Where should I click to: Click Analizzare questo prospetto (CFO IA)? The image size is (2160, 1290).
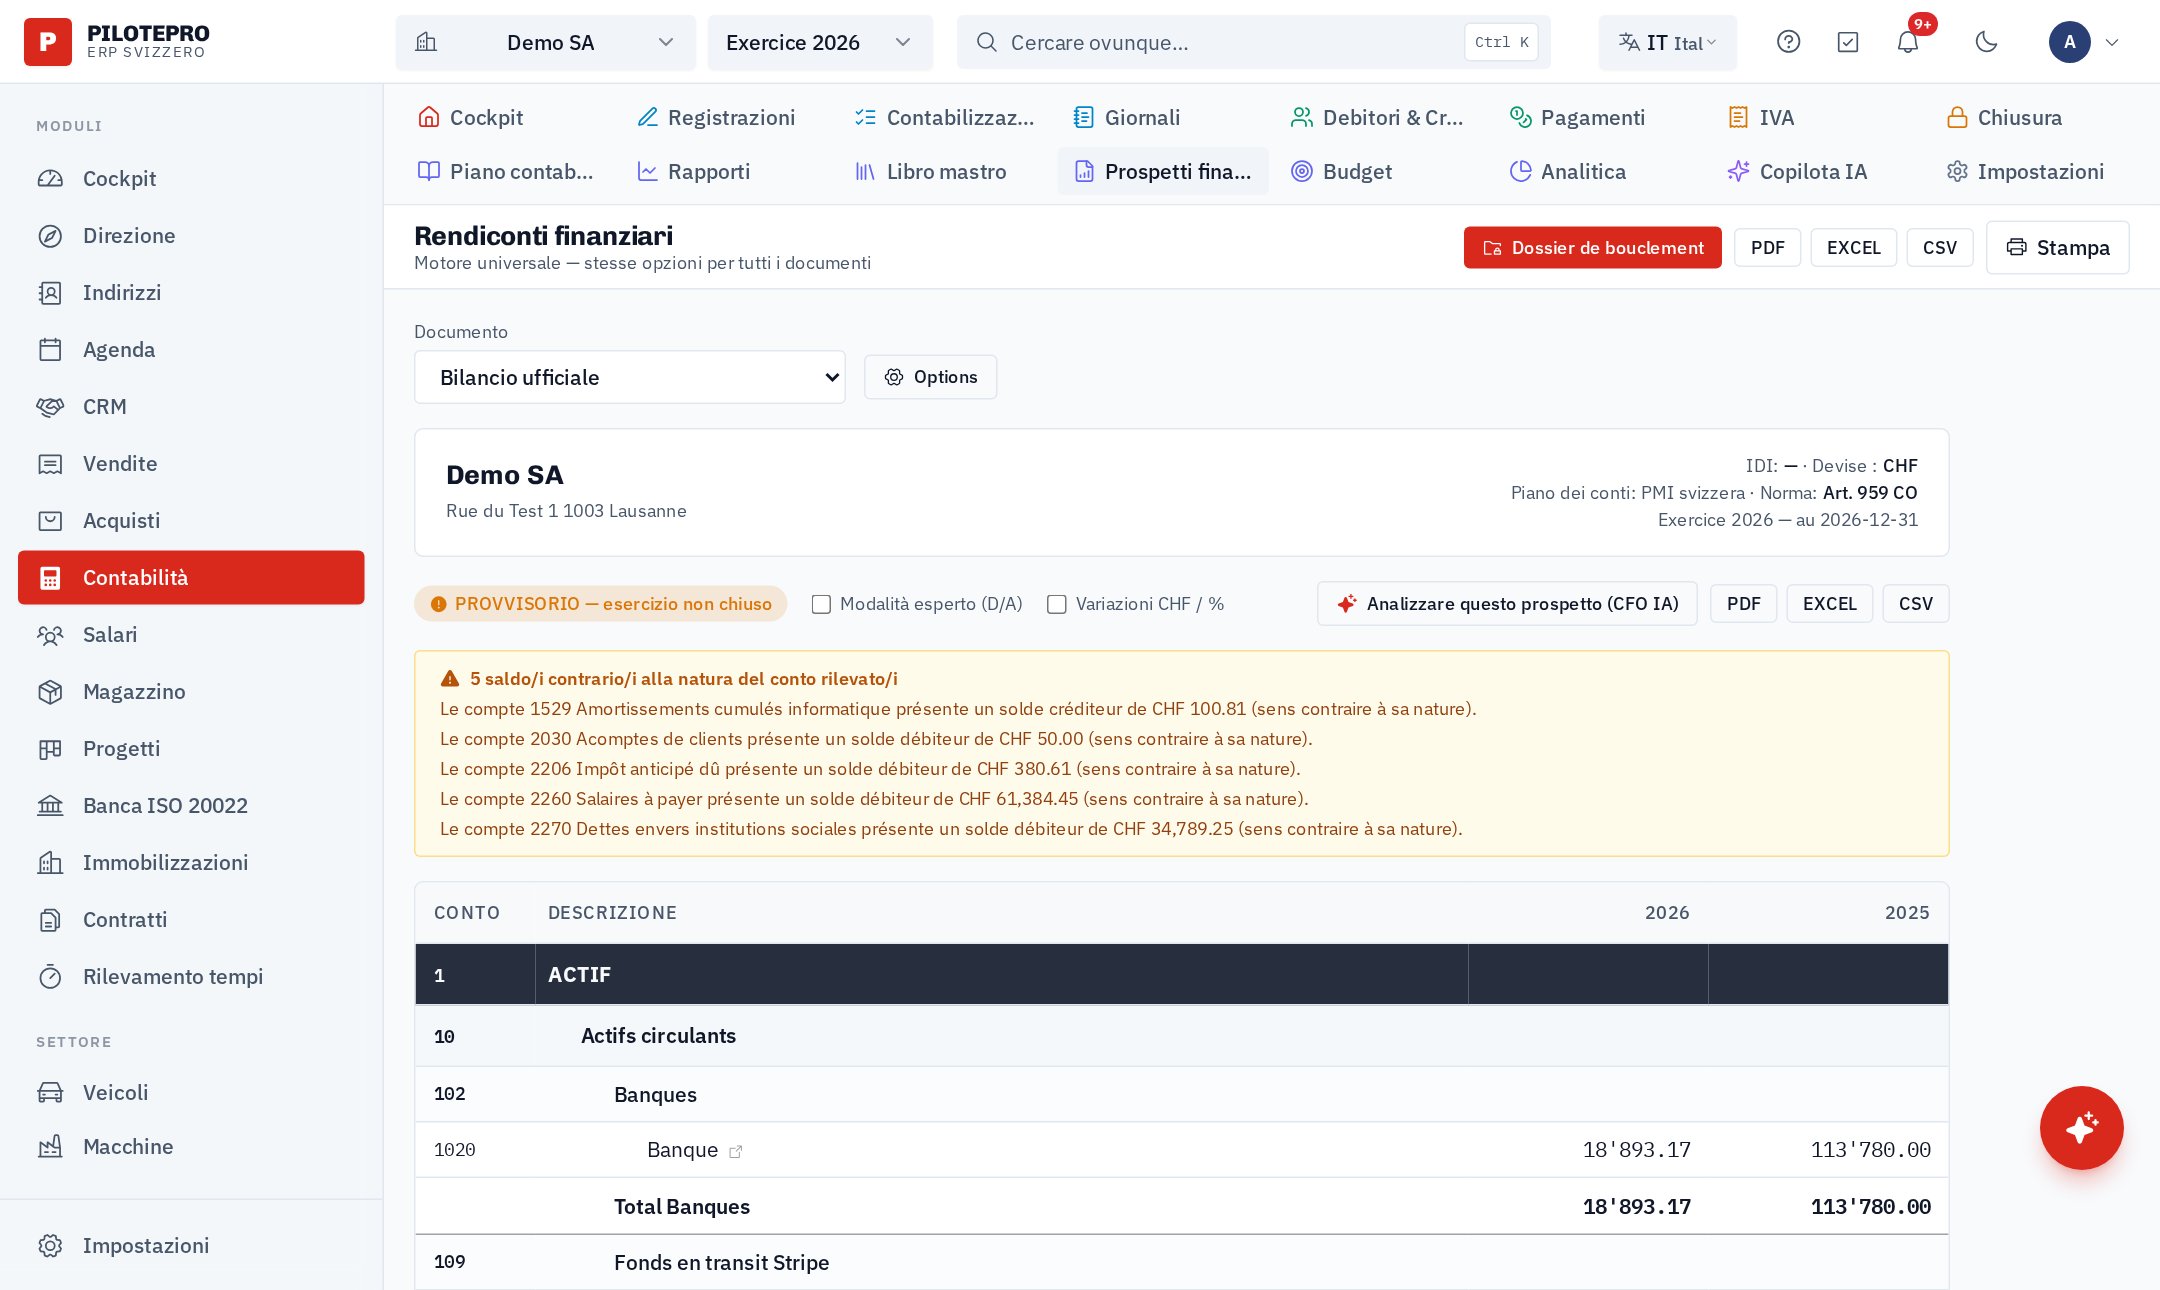coord(1508,604)
